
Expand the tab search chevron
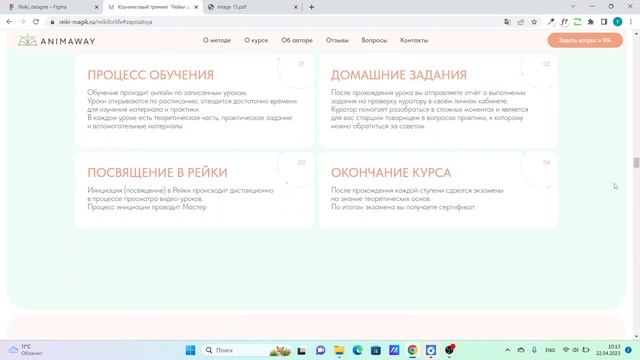pos(573,7)
